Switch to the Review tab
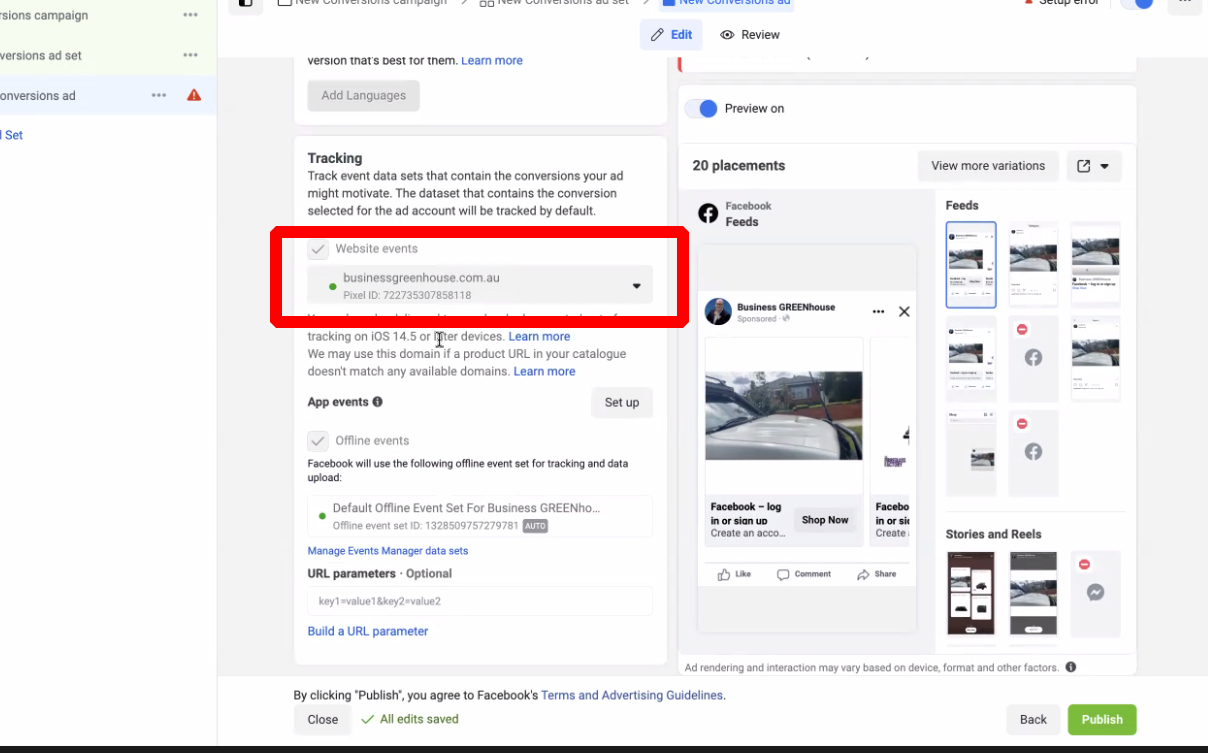Viewport: 1208px width, 753px height. [750, 35]
